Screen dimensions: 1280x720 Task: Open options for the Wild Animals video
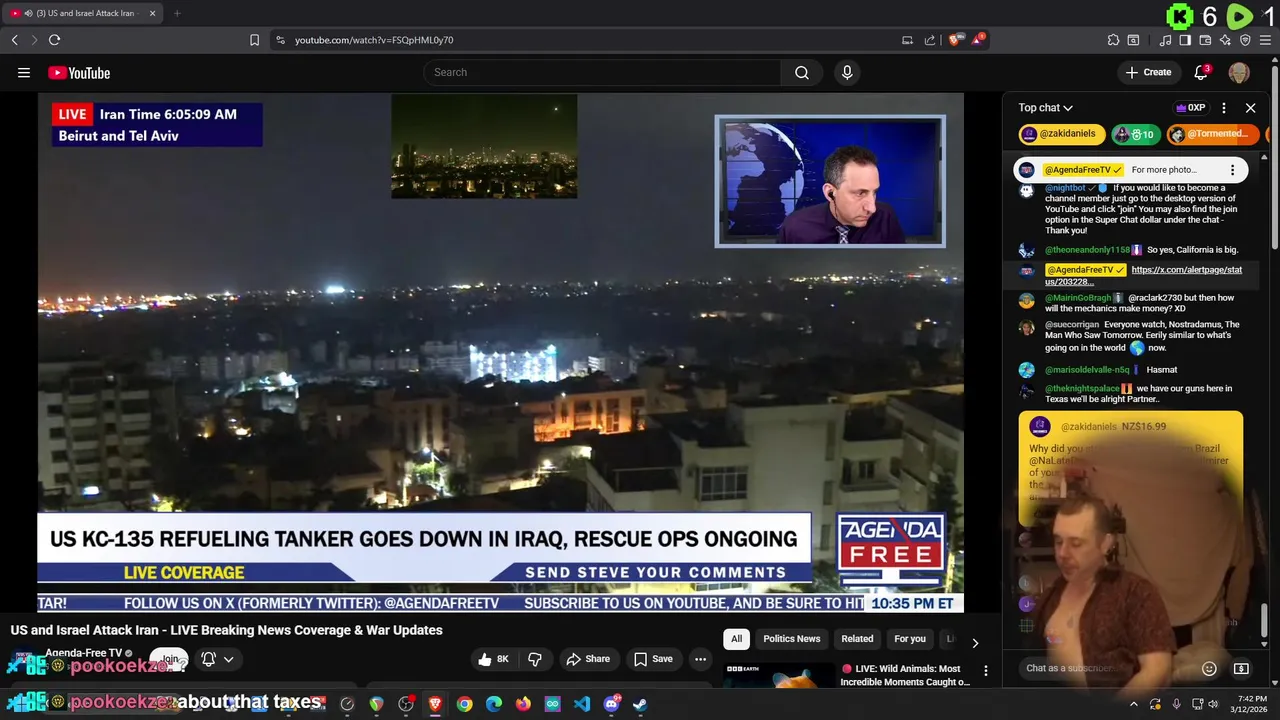(985, 671)
